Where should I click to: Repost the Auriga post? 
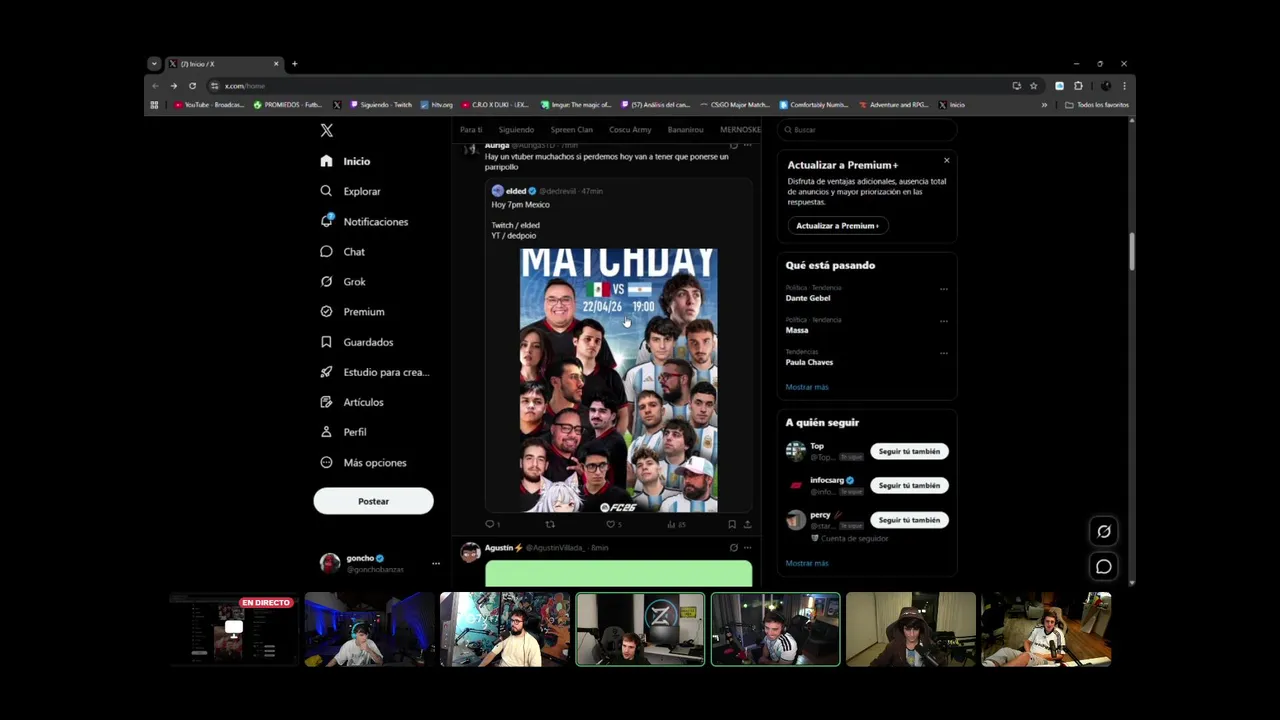pos(549,524)
